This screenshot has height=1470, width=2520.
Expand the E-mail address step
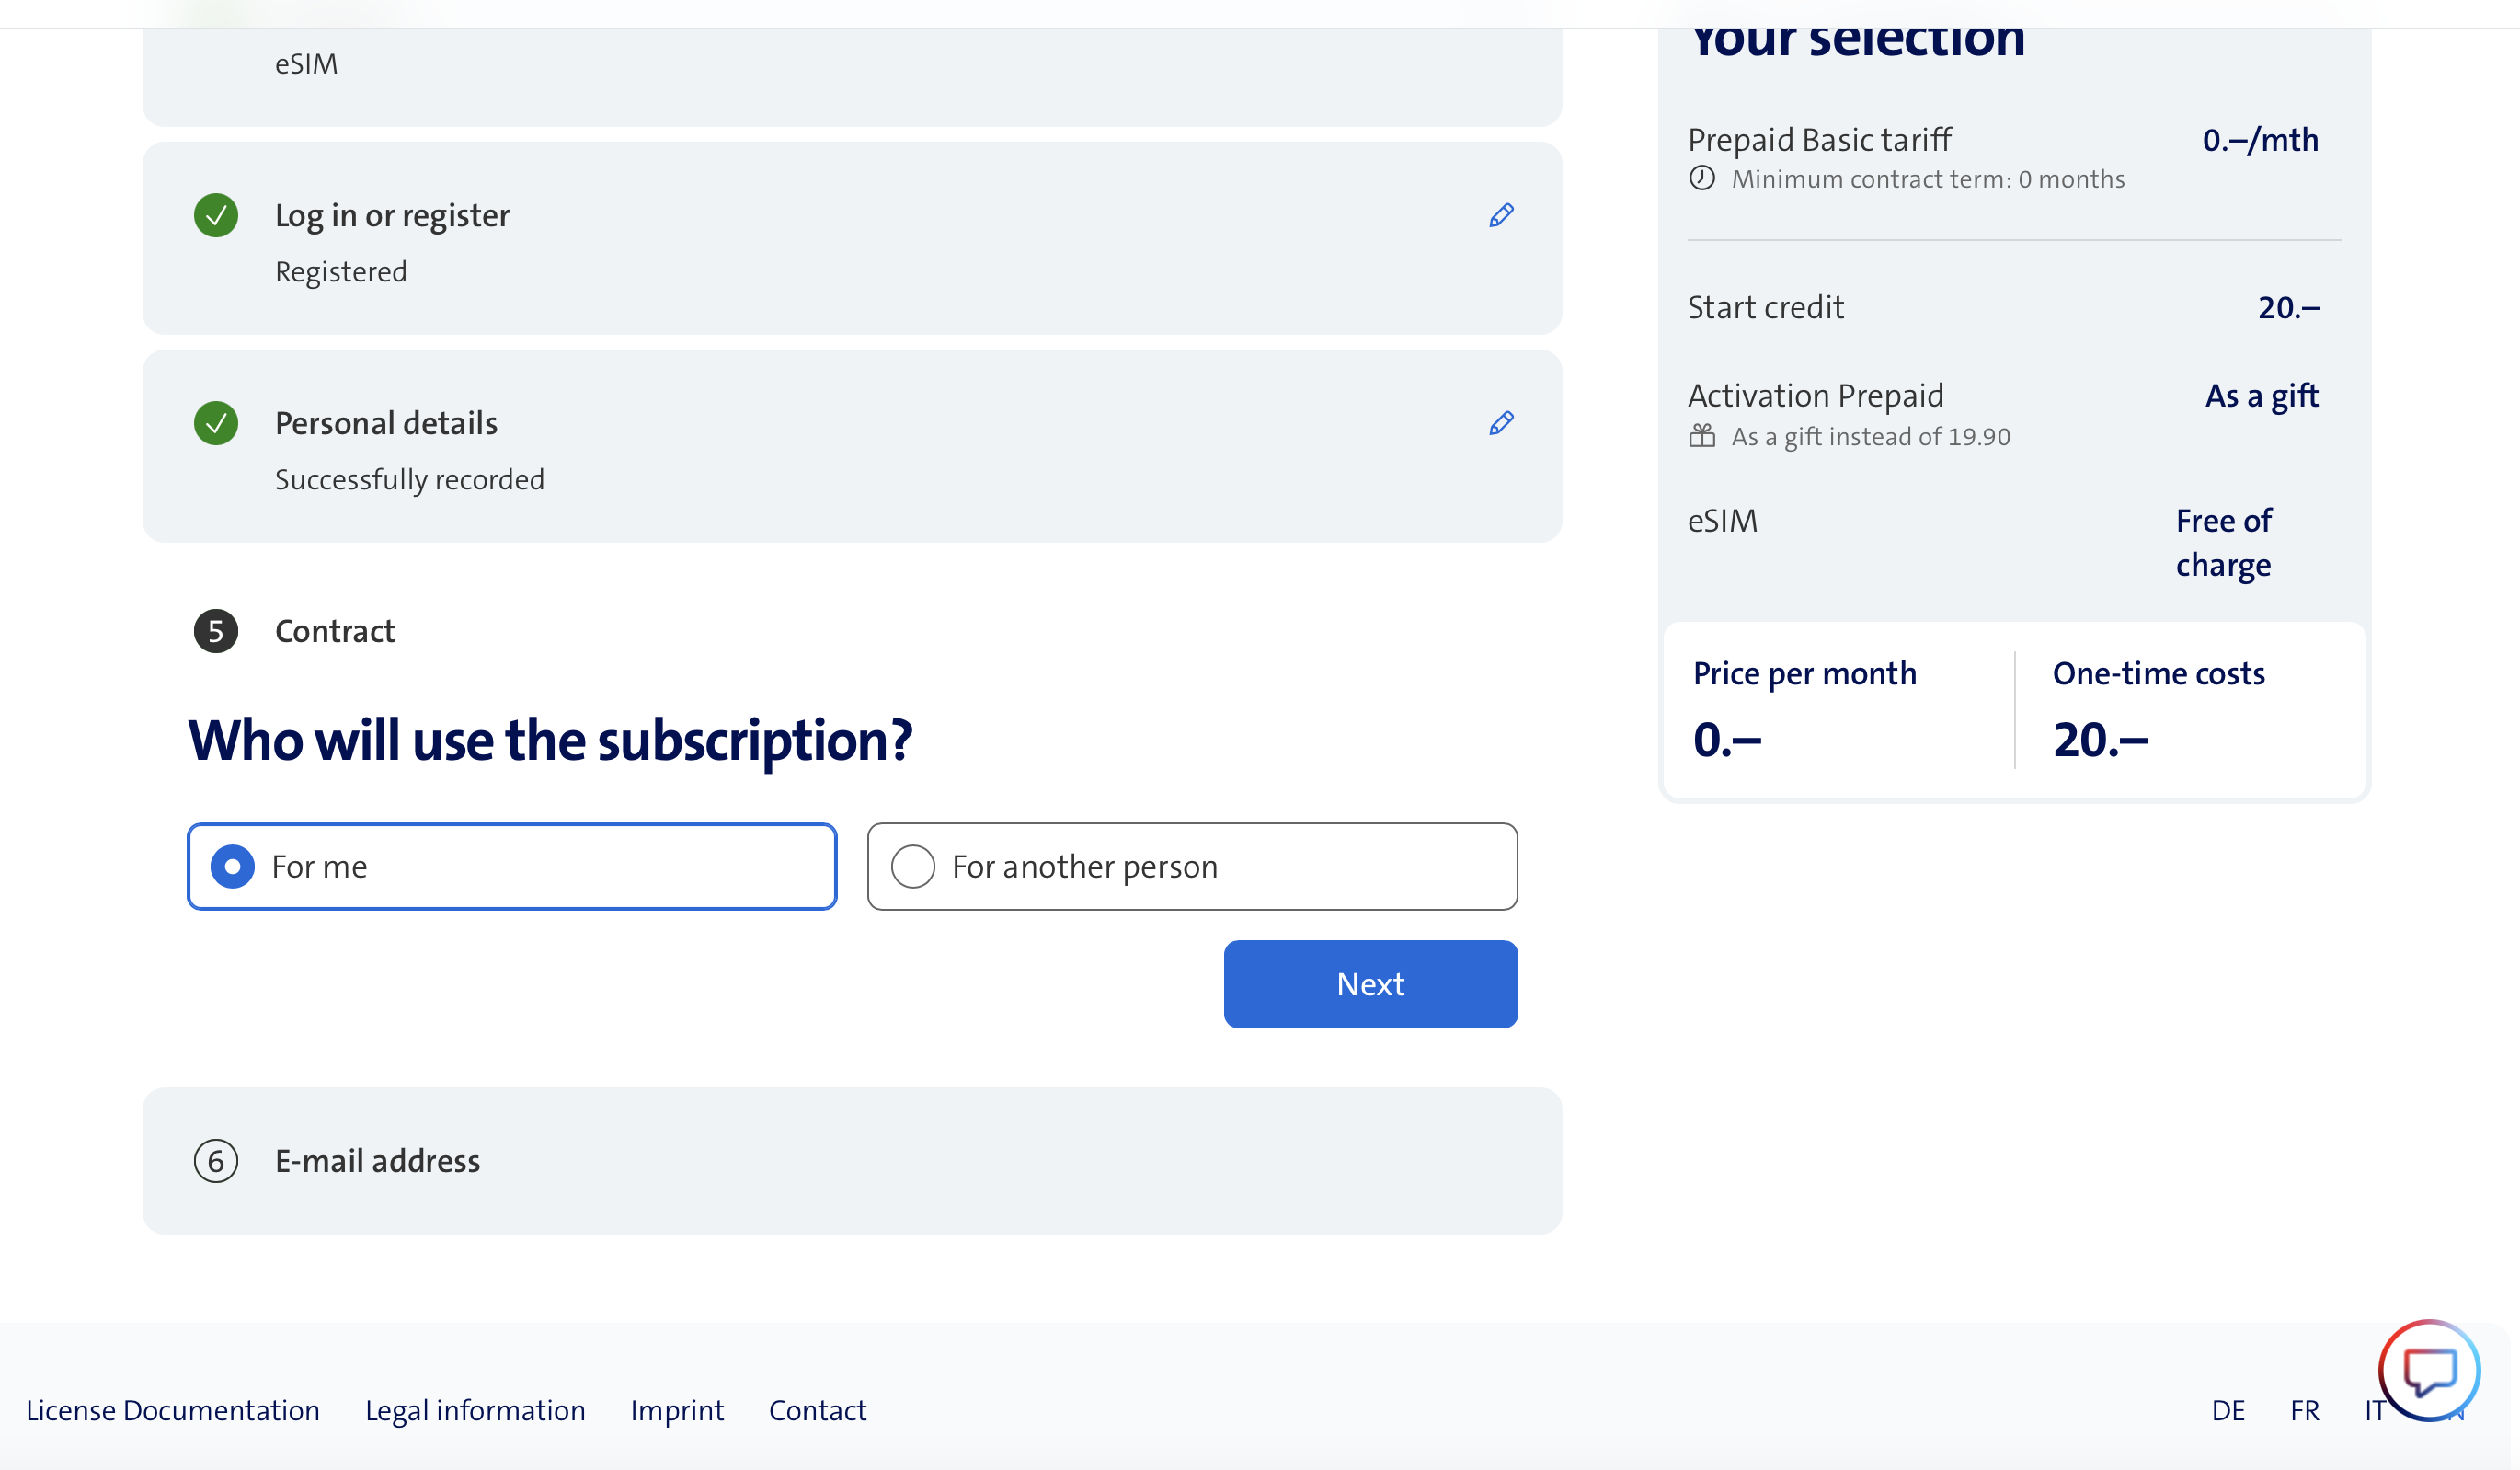click(x=378, y=1161)
